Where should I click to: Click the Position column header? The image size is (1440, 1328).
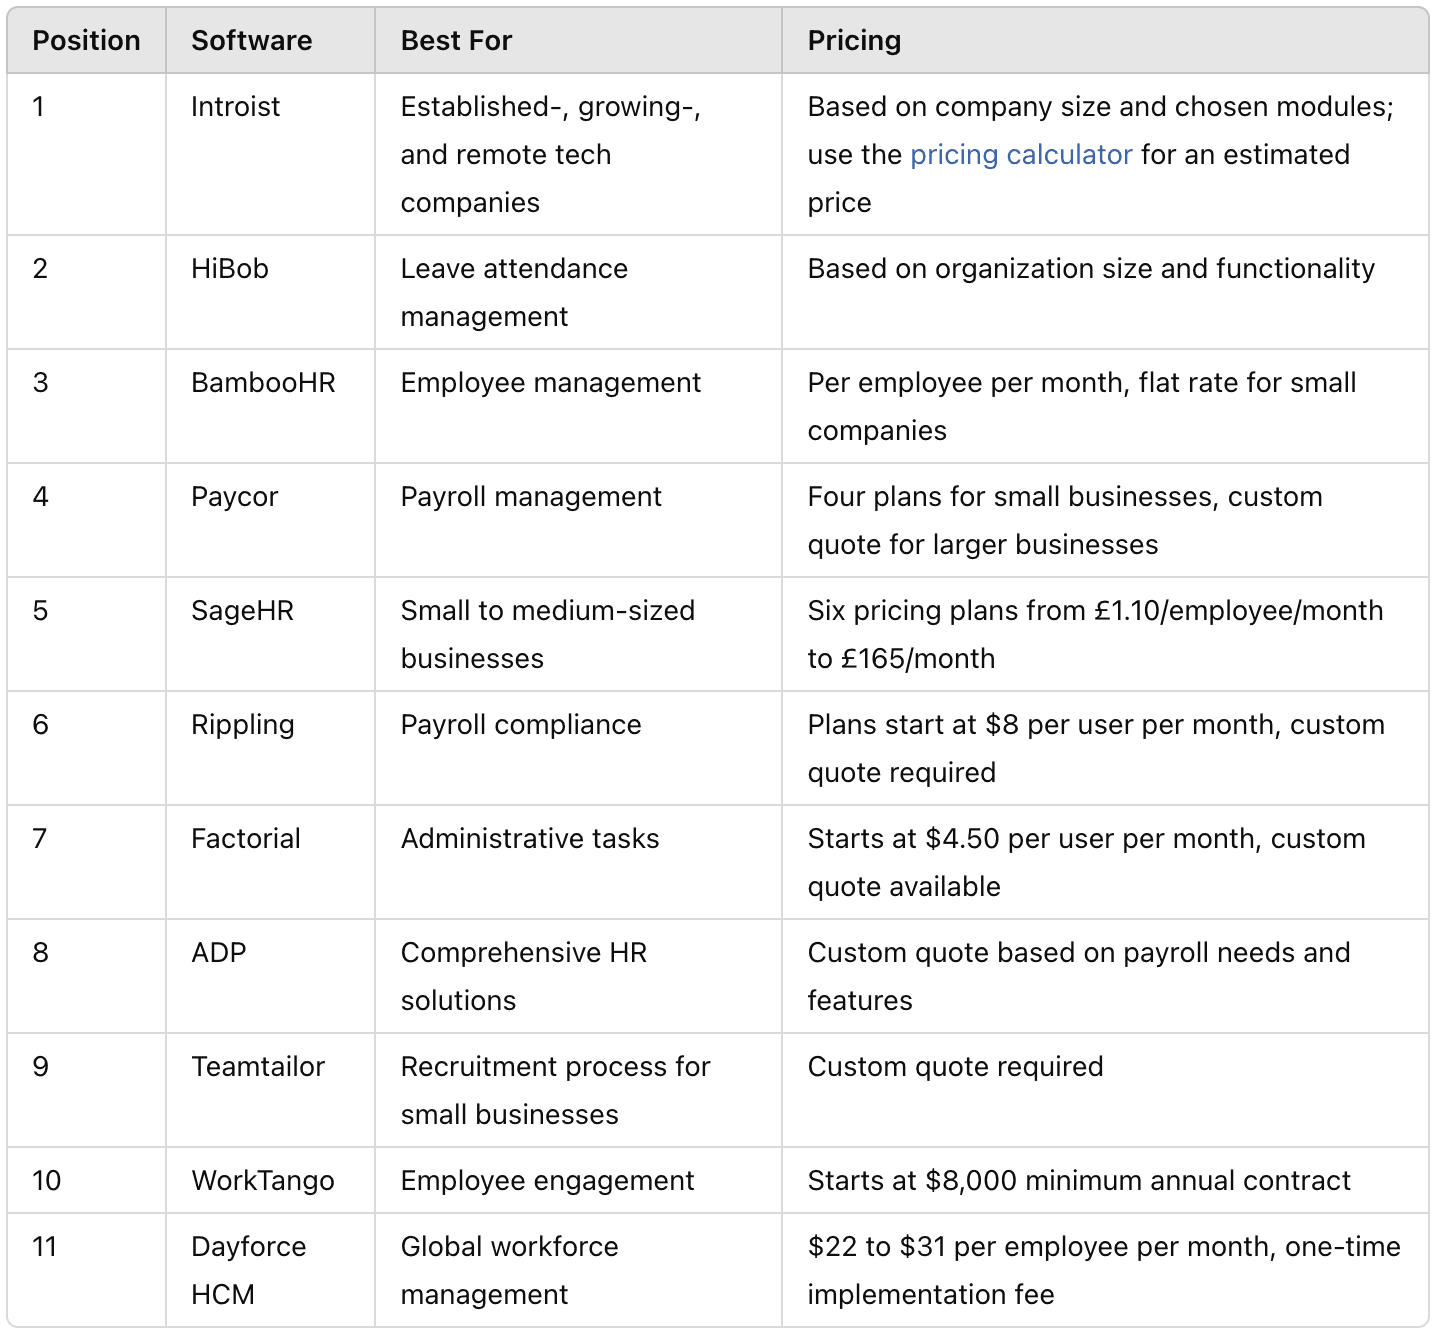86,40
